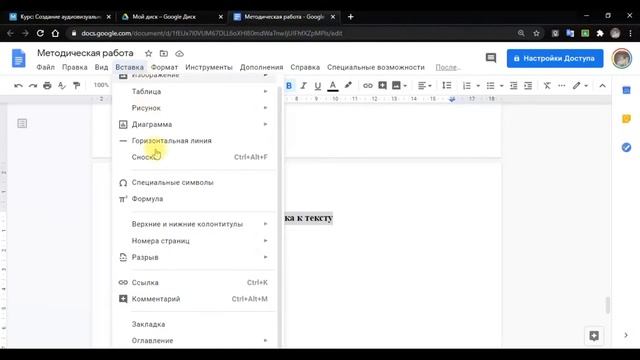Open line spacing options
Screen dimensions: 640x360
pos(447,86)
